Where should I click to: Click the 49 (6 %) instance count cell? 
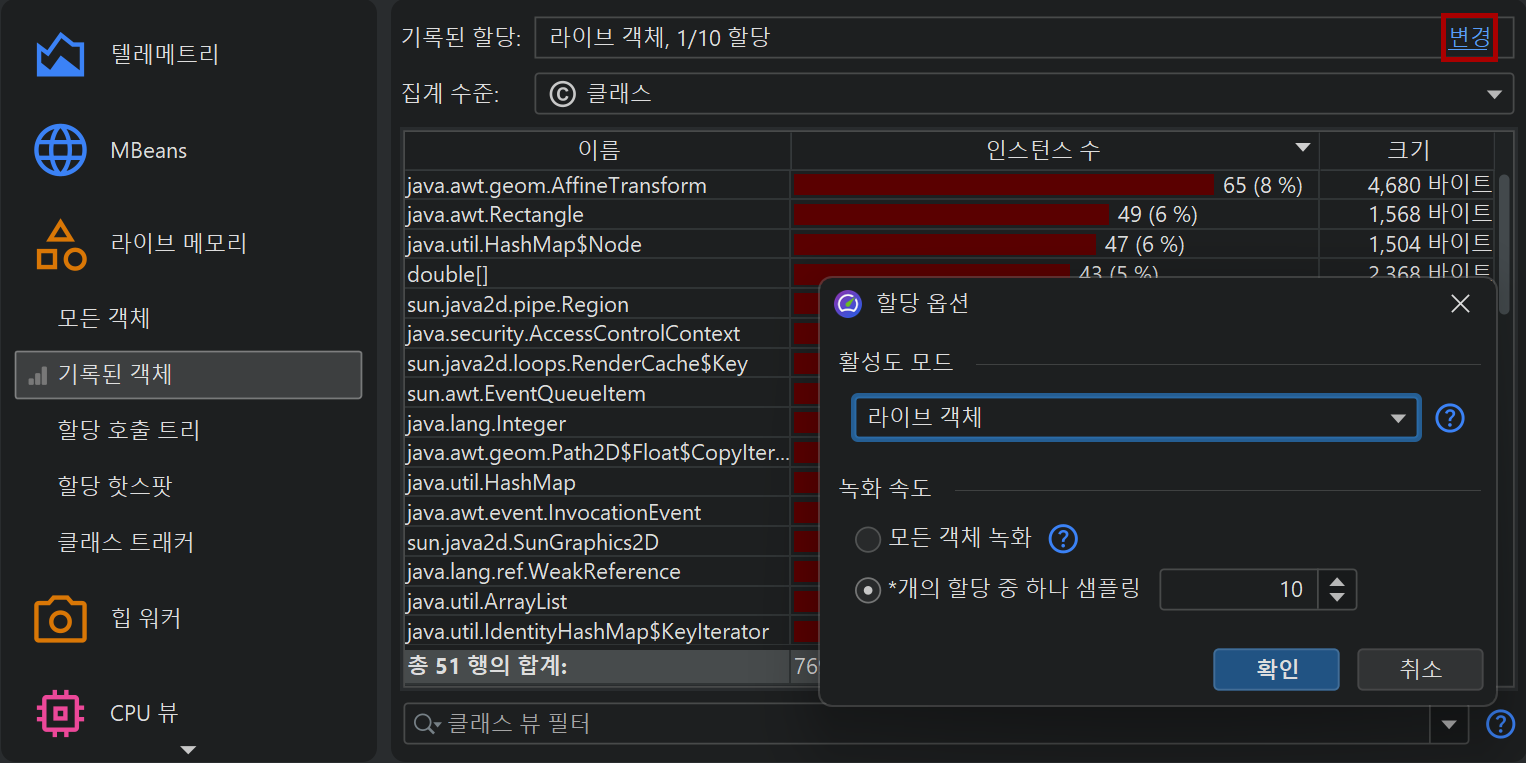pyautogui.click(x=1055, y=215)
